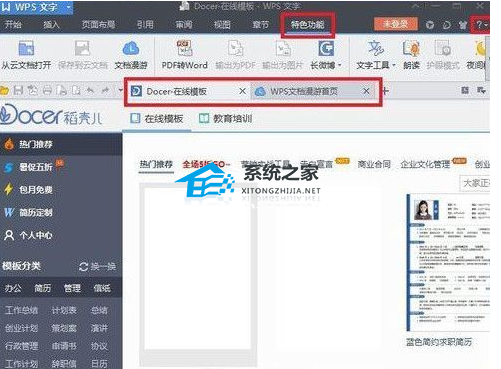Switch to 页面布局 ribbon tab
Viewport: 501px width, 369px height.
(x=98, y=24)
